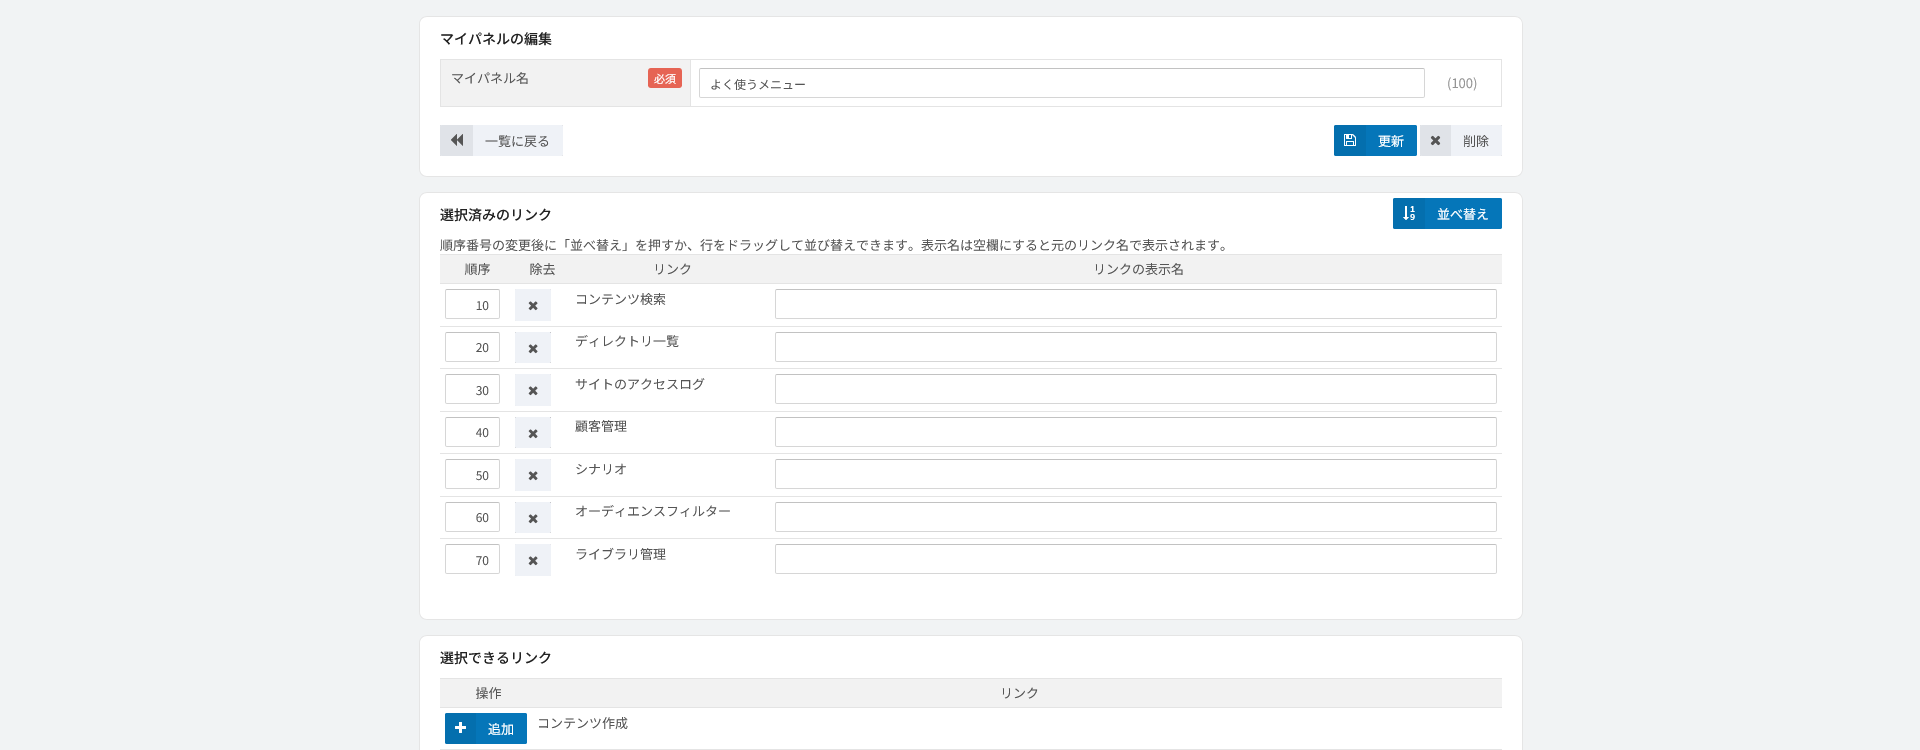This screenshot has width=1920, height=750.
Task: Go back with 一覧に戻る button
Action: pos(501,140)
